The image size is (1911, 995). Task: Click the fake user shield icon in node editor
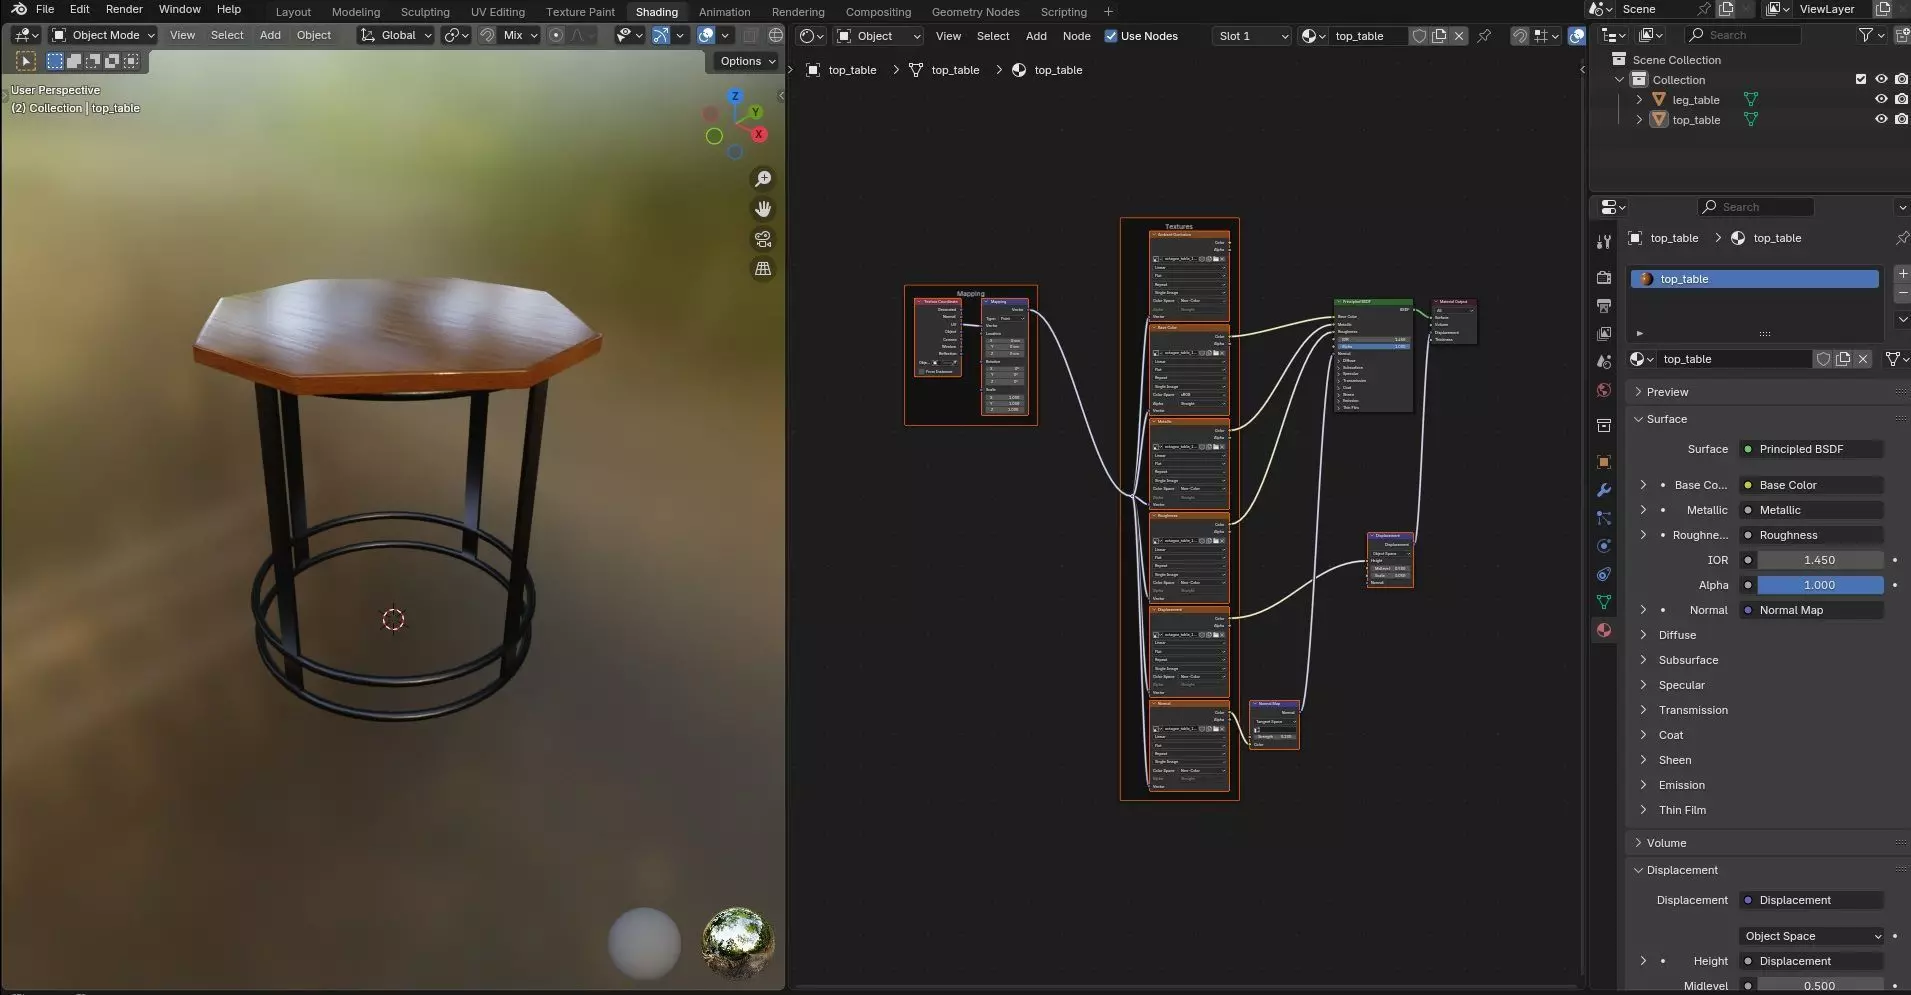coord(1418,36)
